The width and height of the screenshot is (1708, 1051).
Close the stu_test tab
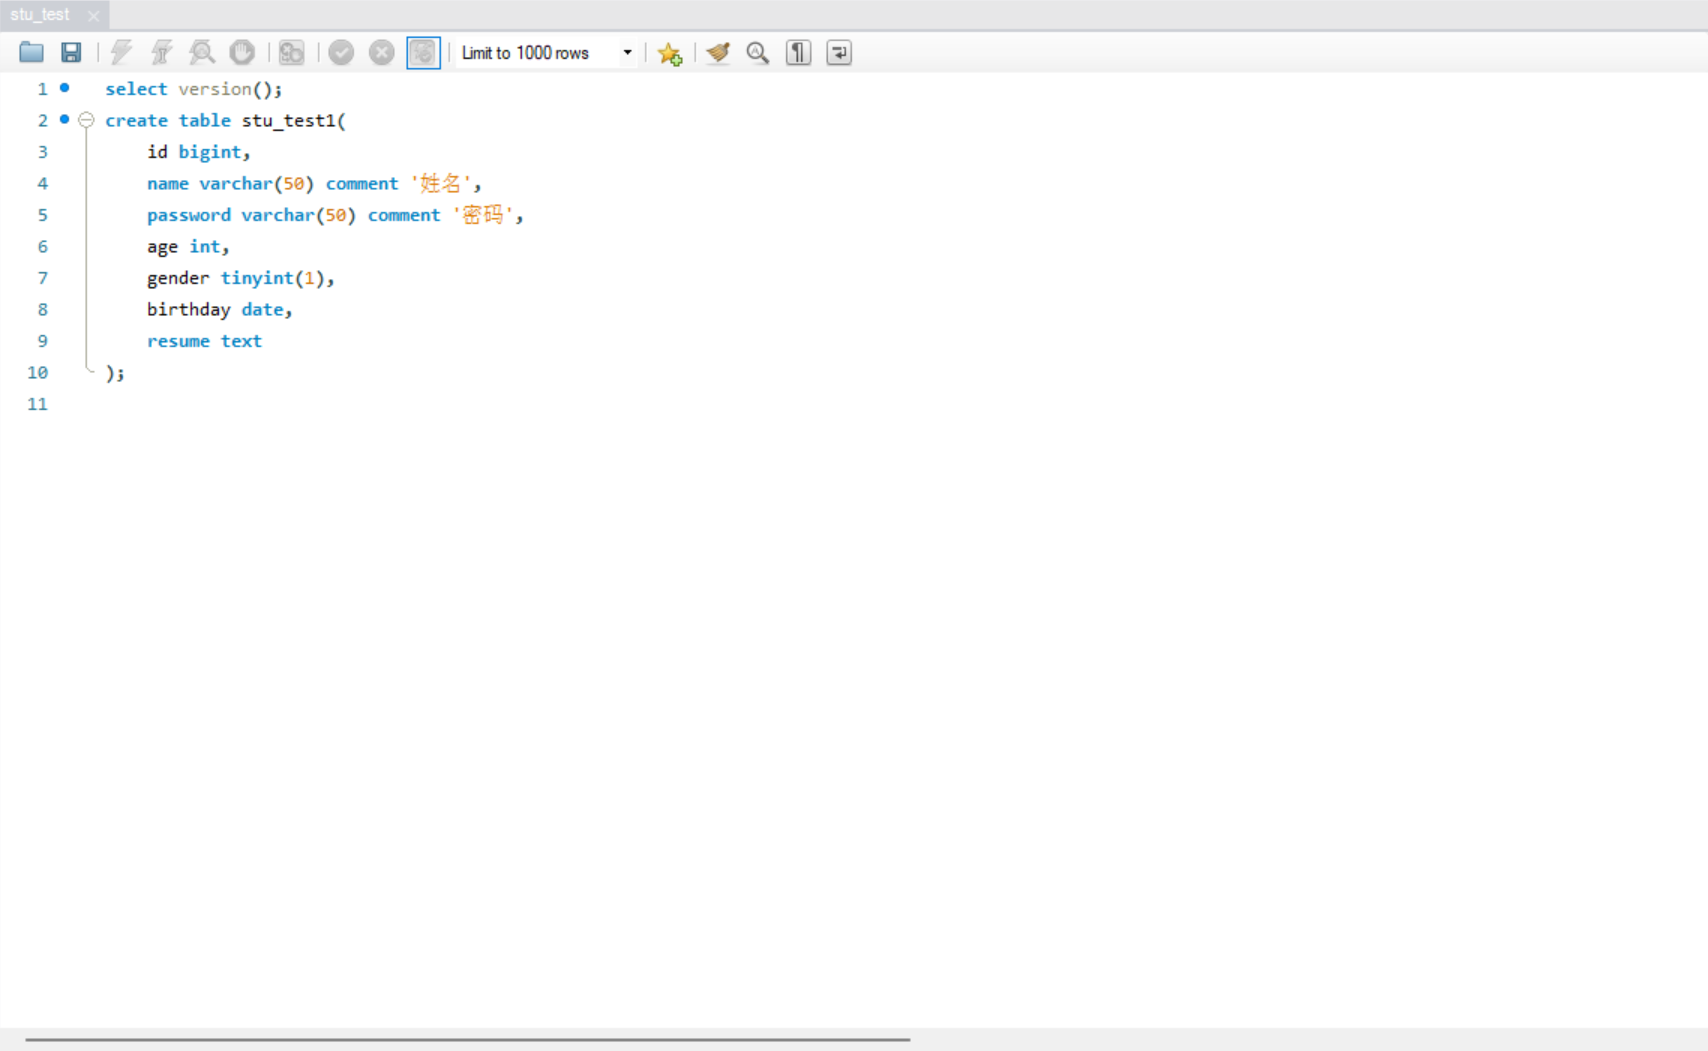click(x=93, y=16)
